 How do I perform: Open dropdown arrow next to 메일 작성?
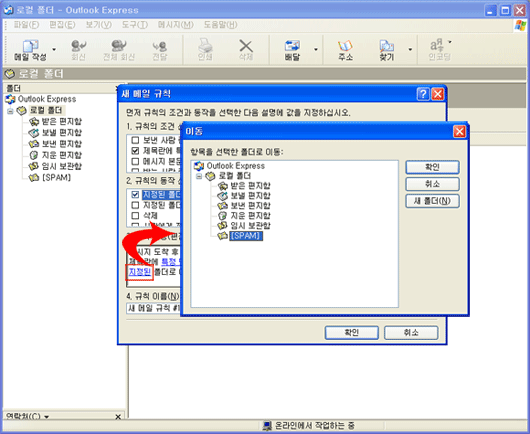(x=54, y=49)
